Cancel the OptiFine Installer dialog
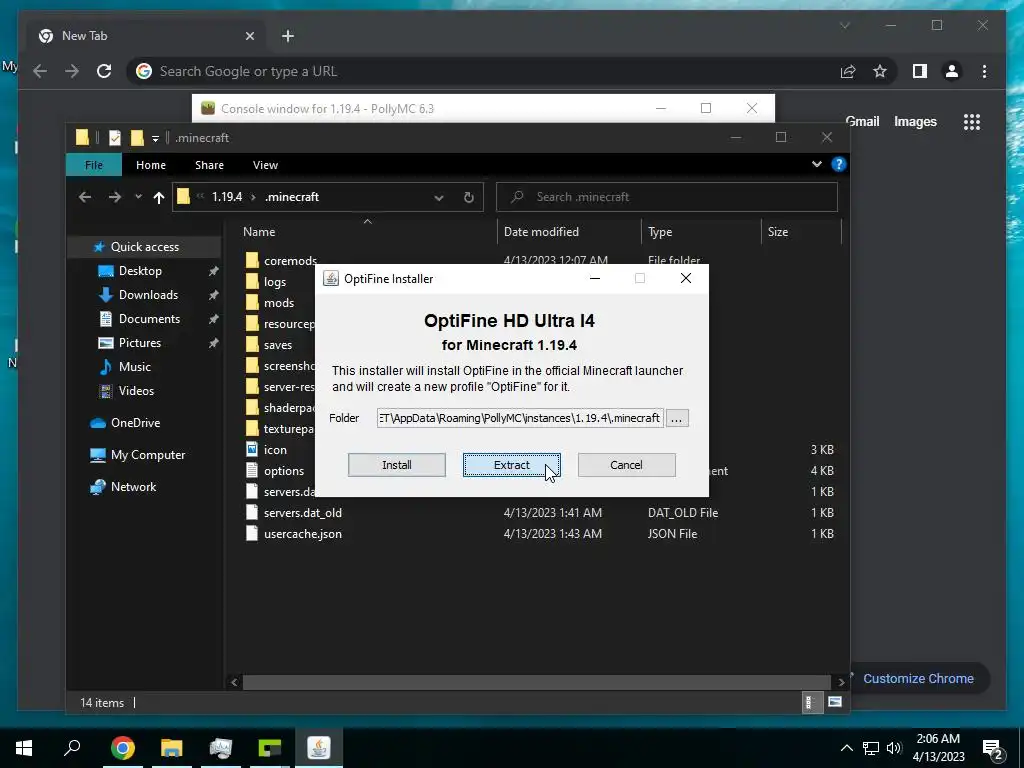 point(626,465)
